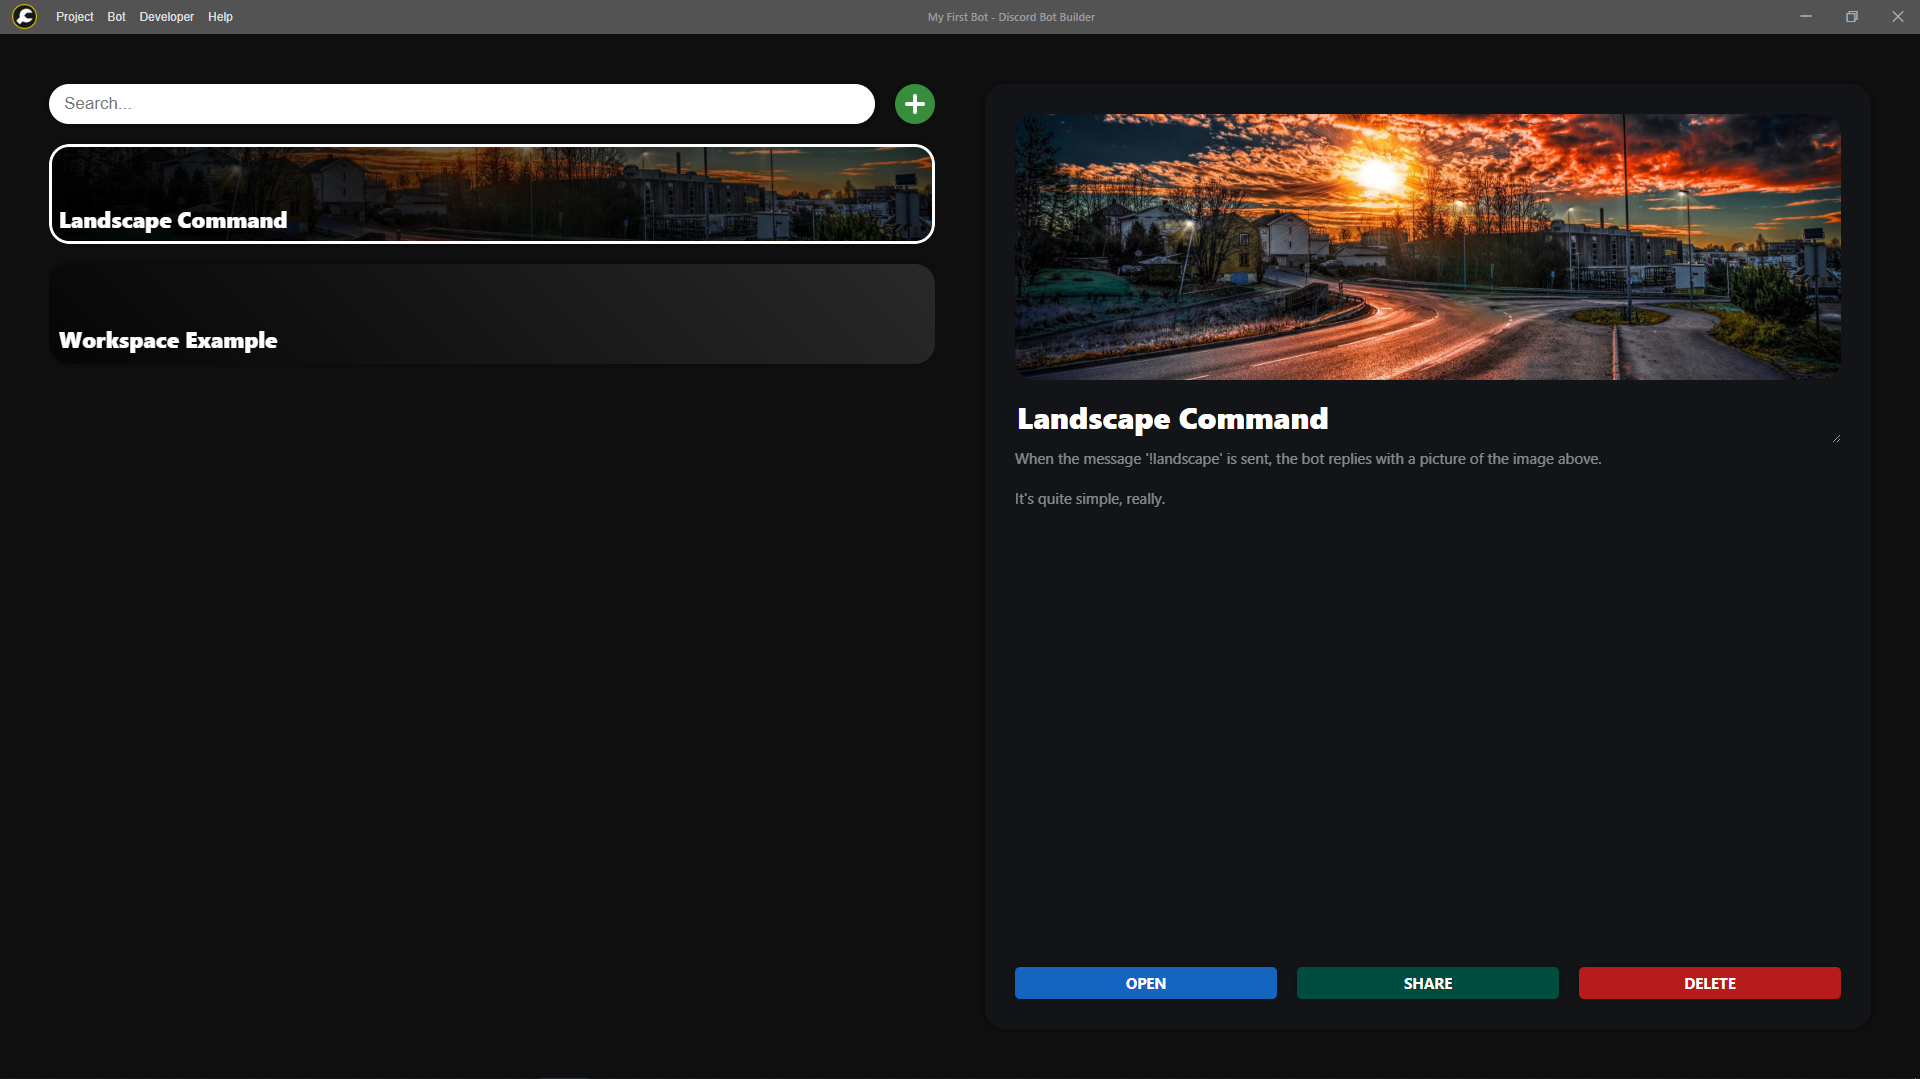
Task: Click the Landscape Command title field
Action: (x=1428, y=419)
